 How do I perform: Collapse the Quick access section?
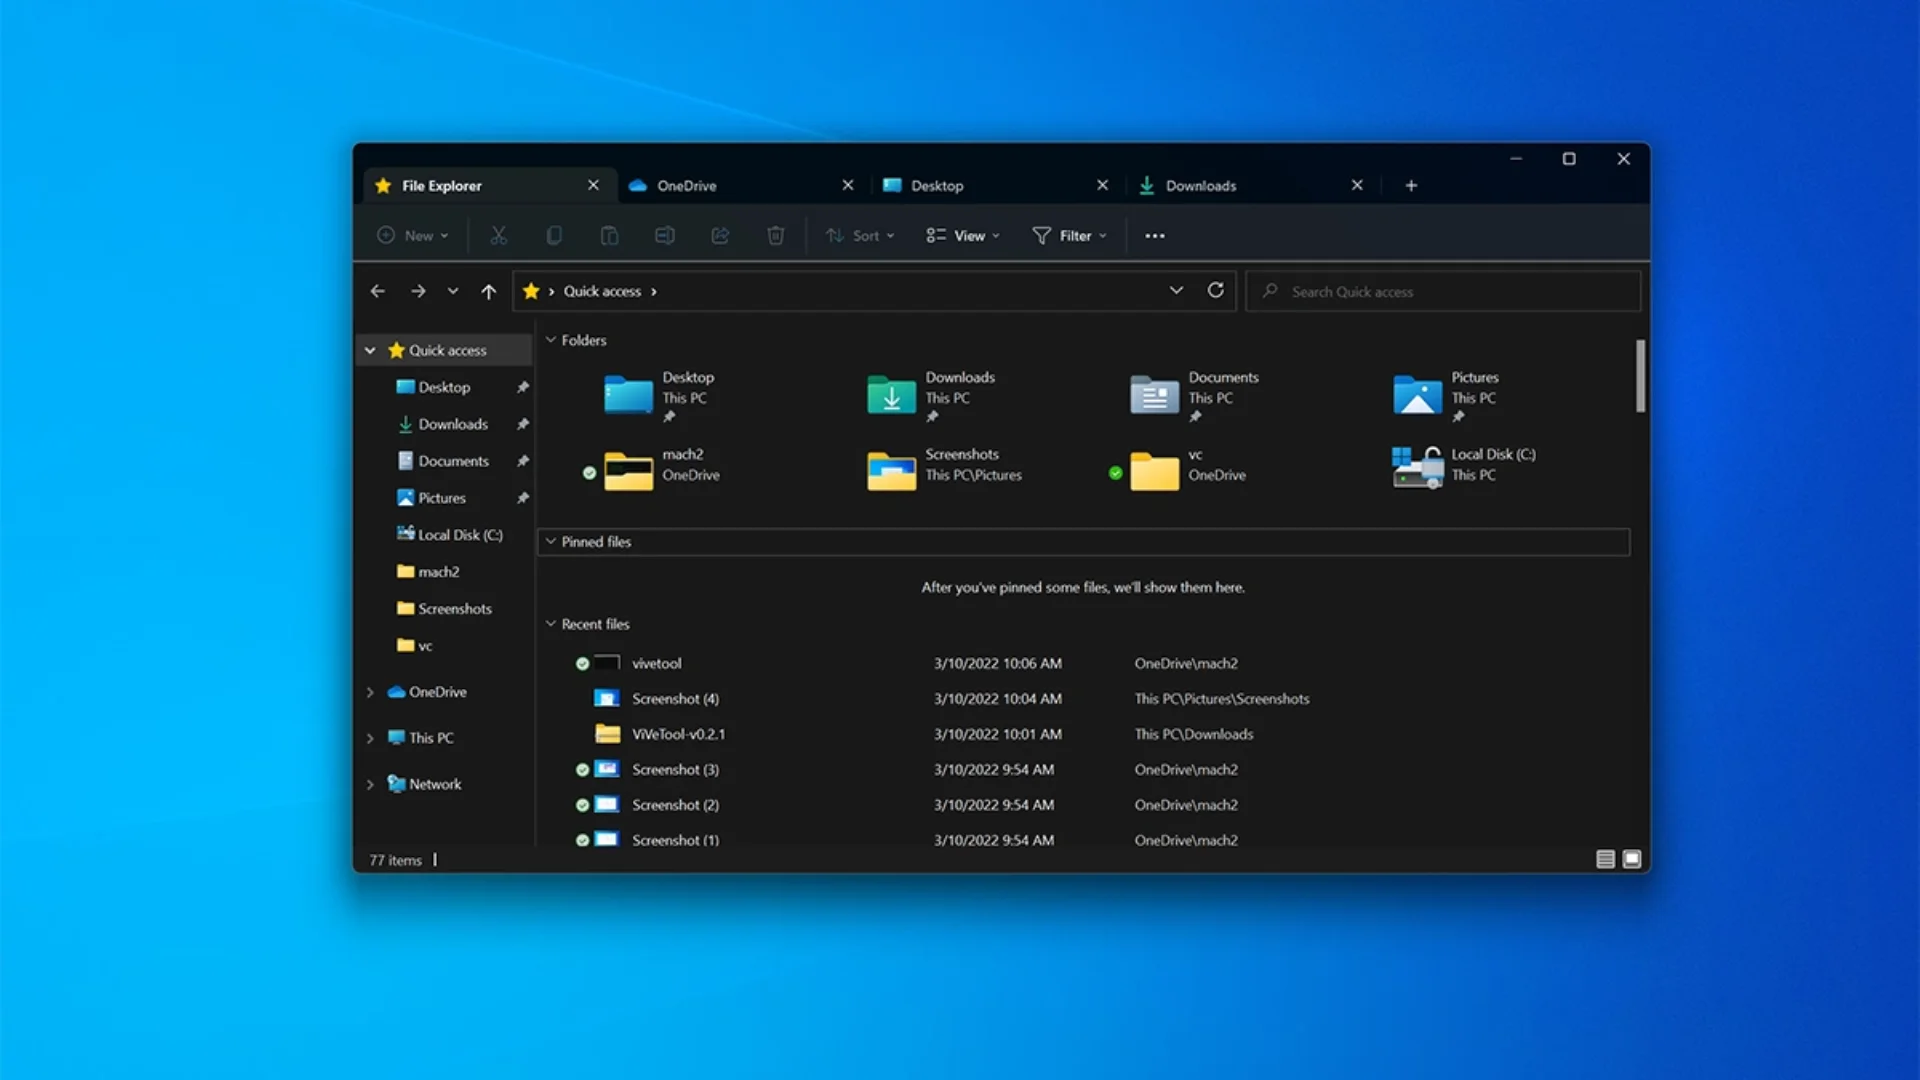371,349
